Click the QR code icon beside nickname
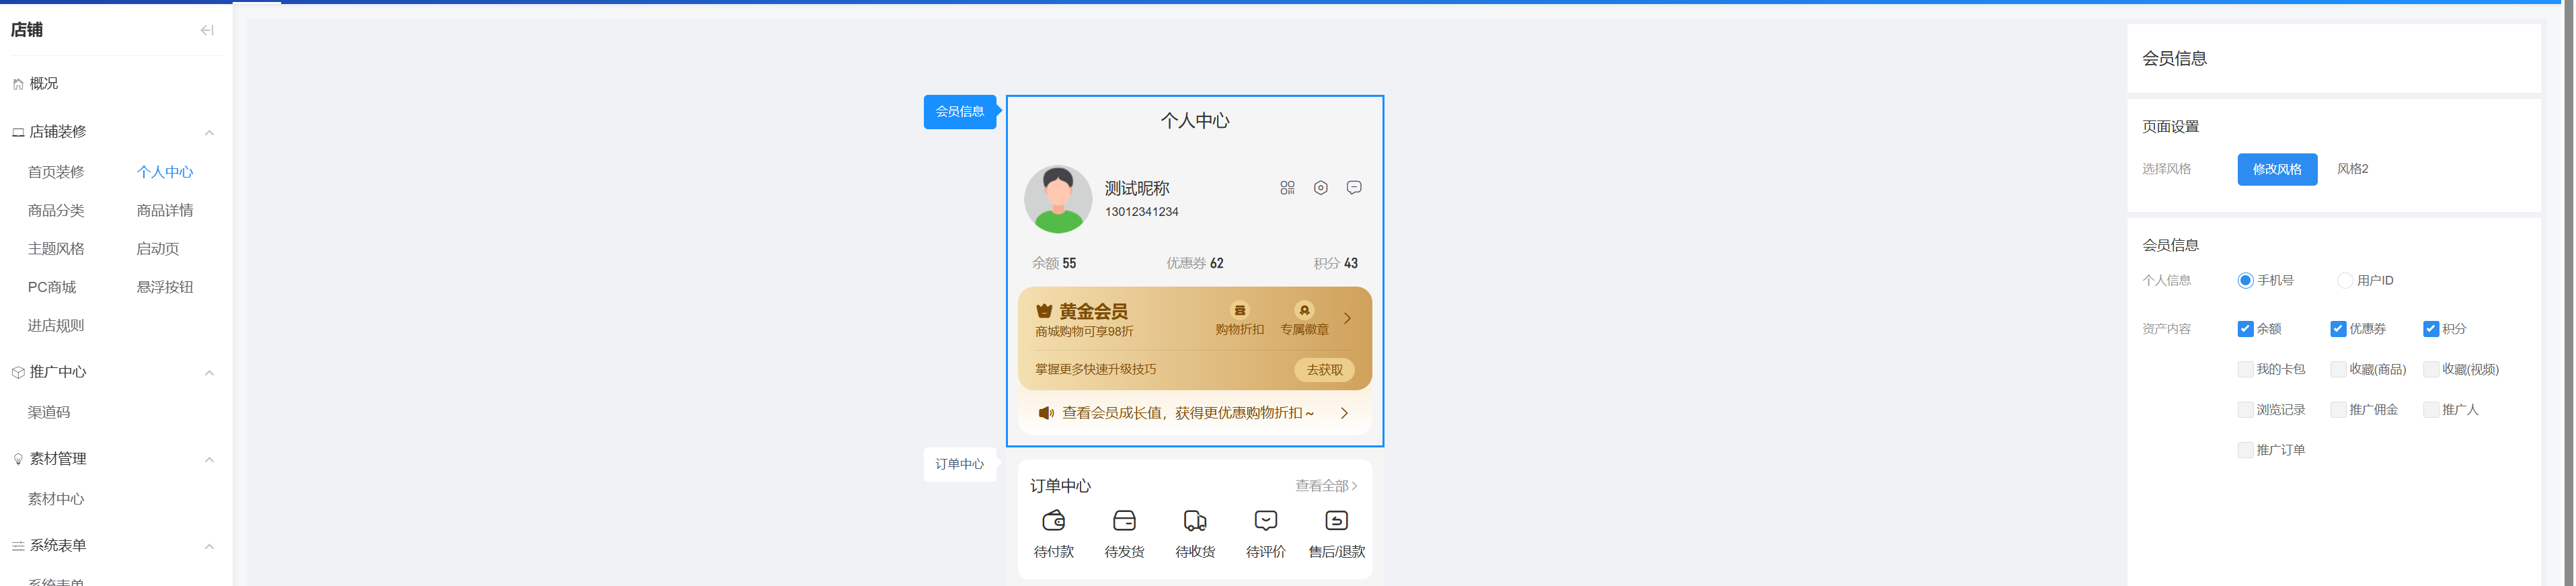The image size is (2576, 586). (1287, 188)
